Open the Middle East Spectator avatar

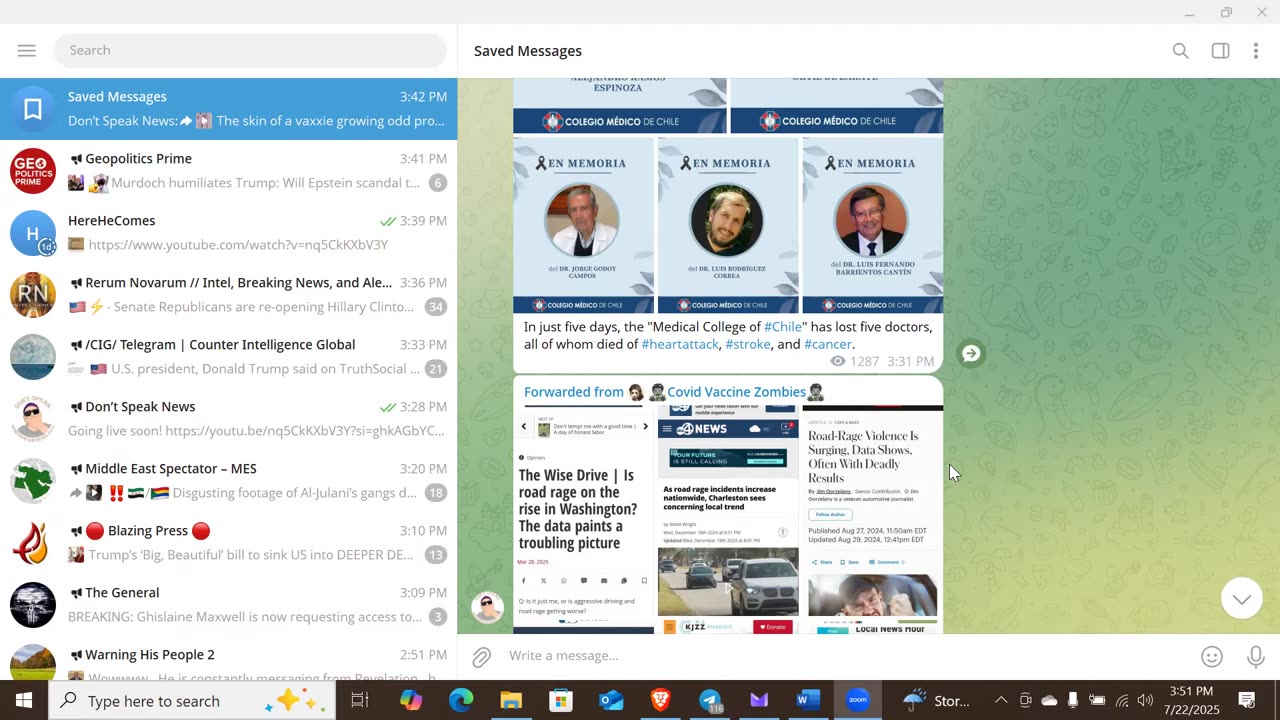coord(33,481)
